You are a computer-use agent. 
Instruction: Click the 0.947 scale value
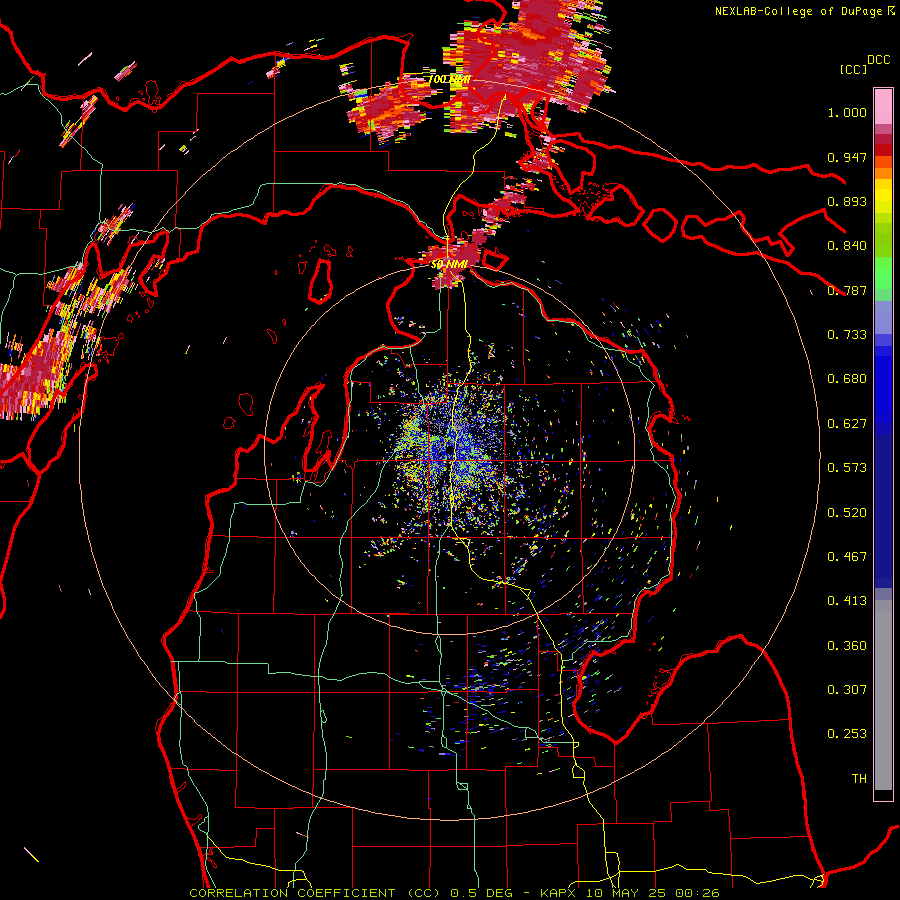(x=847, y=157)
